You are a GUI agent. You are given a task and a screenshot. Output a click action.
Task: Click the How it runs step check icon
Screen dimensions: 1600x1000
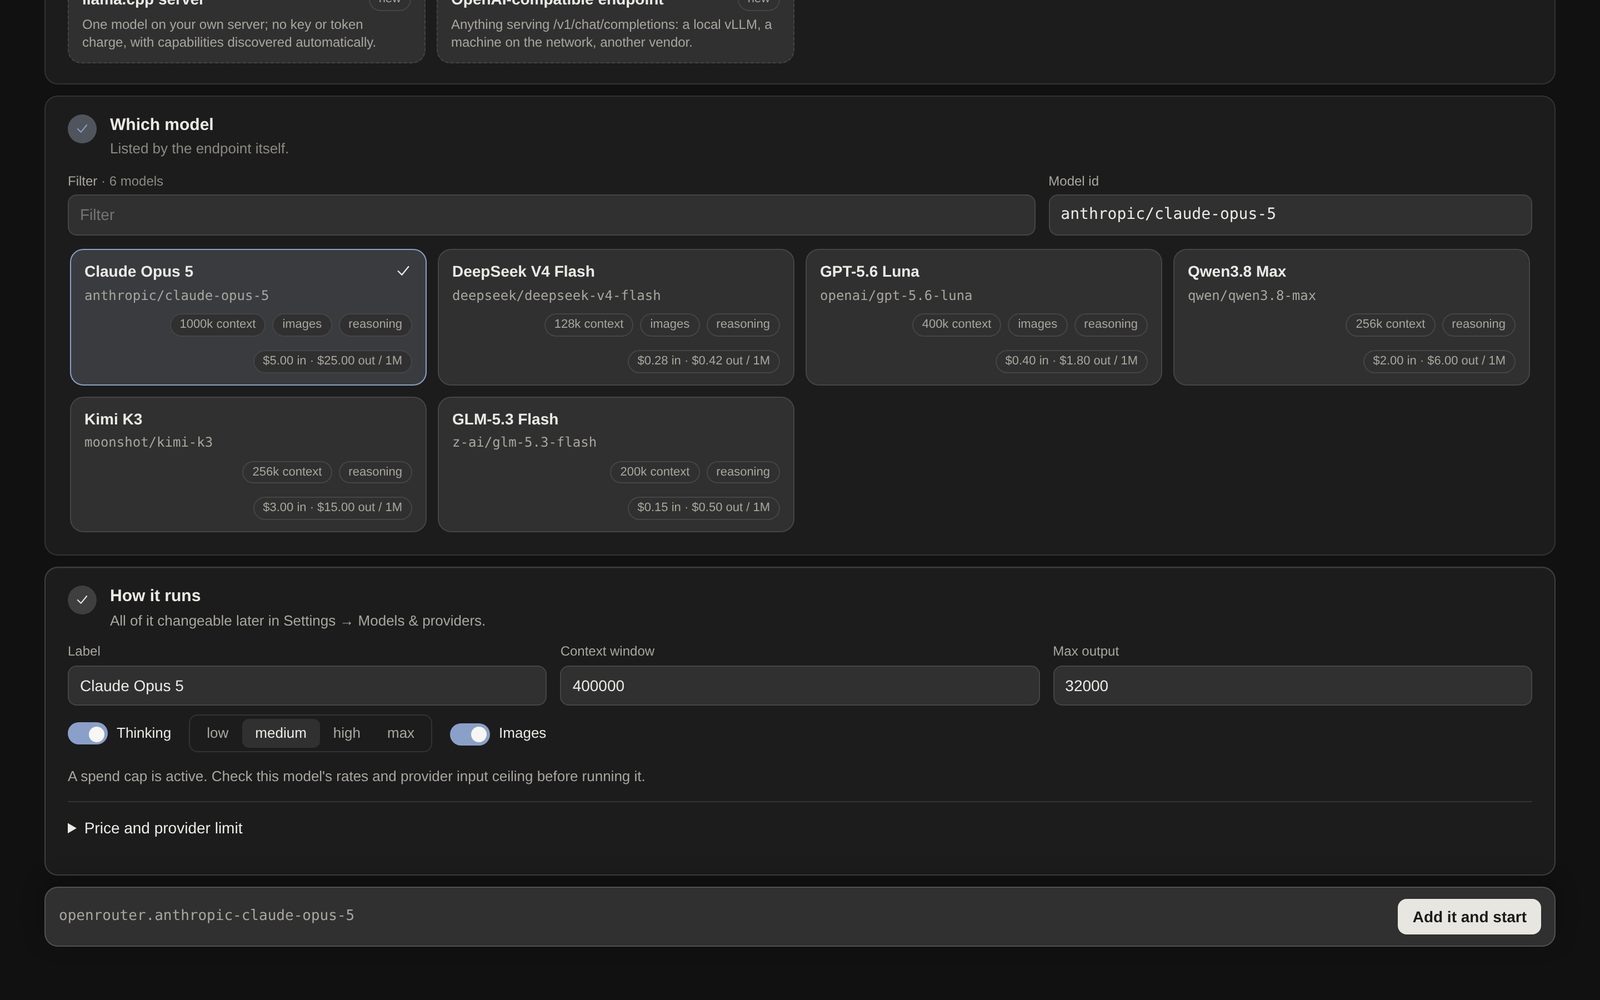(x=82, y=600)
